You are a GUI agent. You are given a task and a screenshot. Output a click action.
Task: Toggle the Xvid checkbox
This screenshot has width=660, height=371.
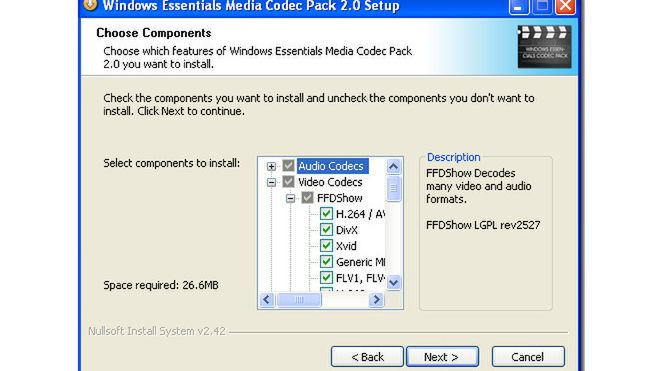pos(326,246)
